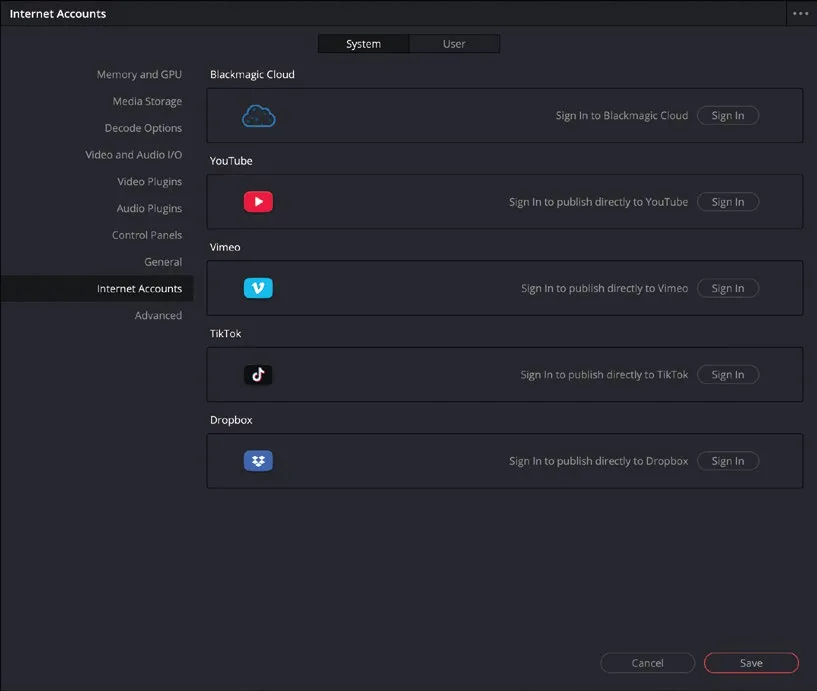Click the TikTok section heading

(225, 334)
